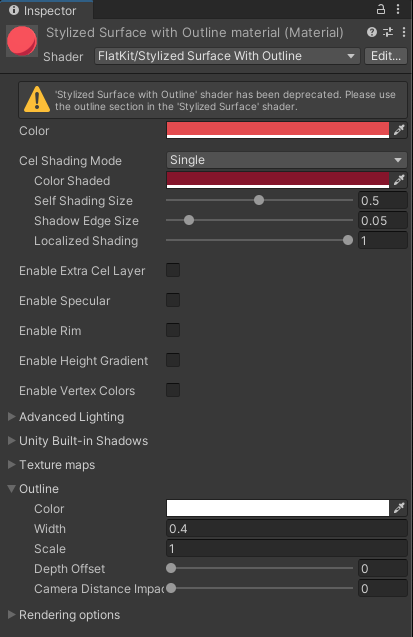This screenshot has width=413, height=637.
Task: Check Enable Height Gradient box
Action: pos(173,360)
